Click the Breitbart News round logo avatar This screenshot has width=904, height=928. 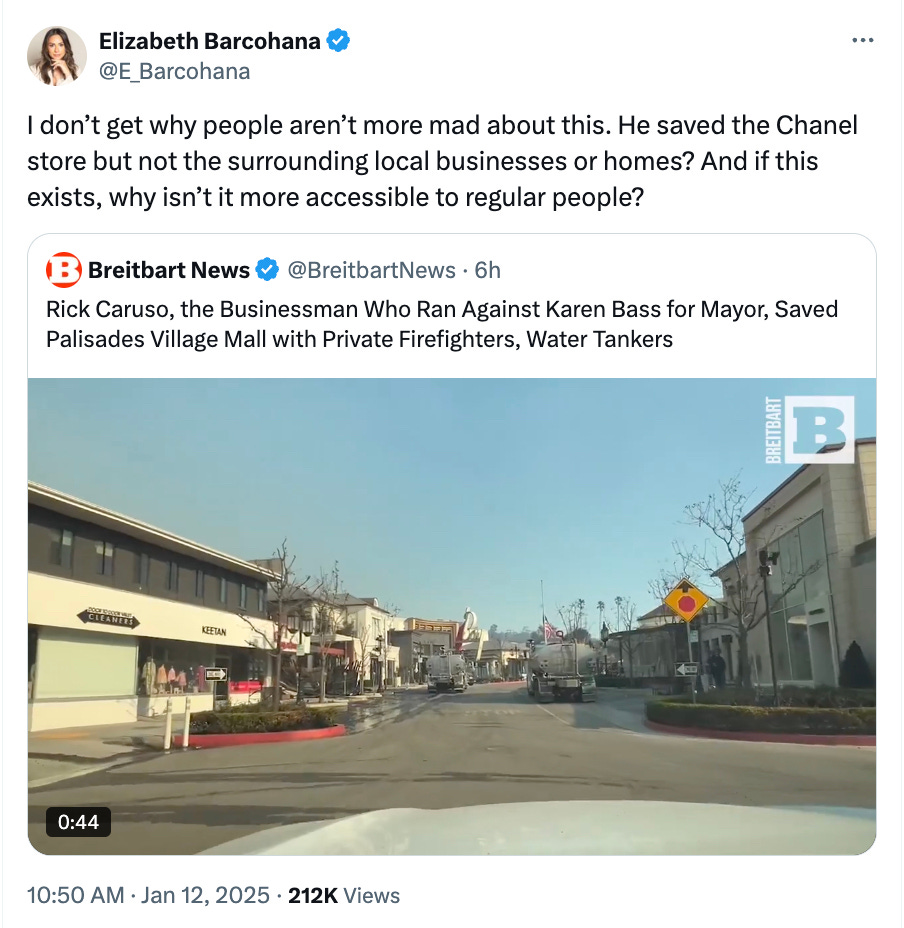click(x=63, y=270)
